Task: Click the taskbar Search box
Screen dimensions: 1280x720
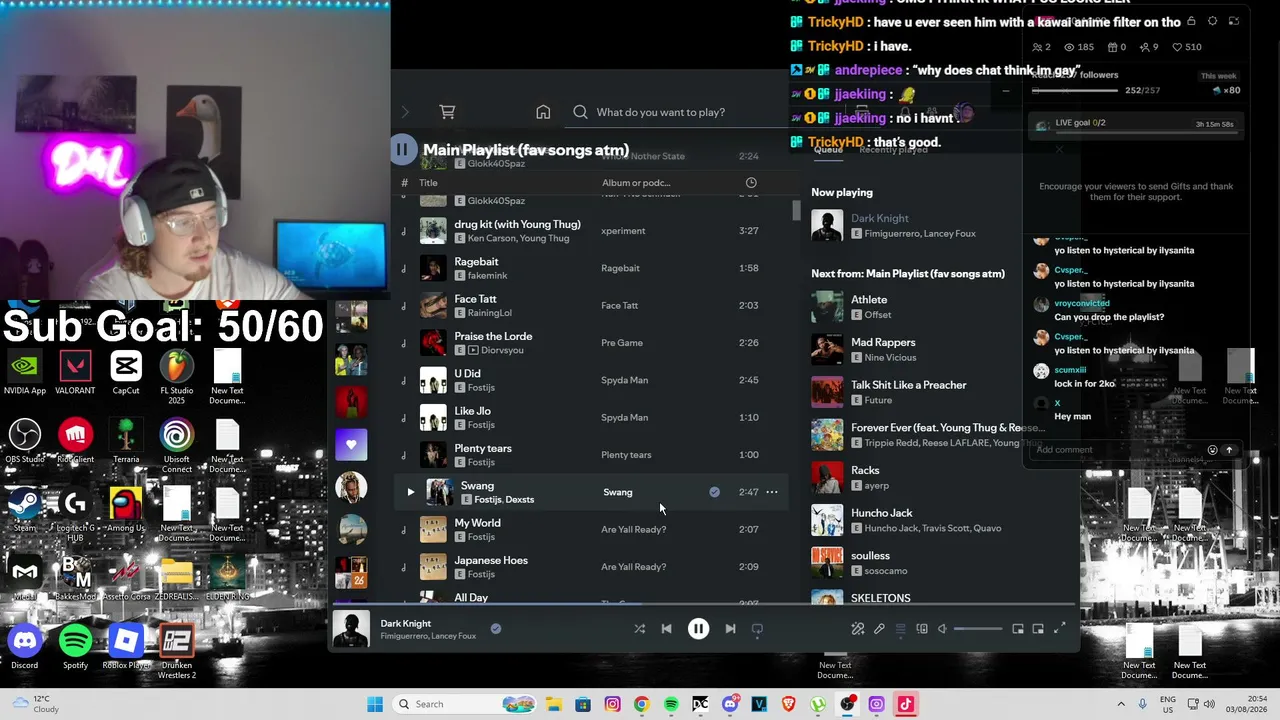Action: tap(463, 704)
